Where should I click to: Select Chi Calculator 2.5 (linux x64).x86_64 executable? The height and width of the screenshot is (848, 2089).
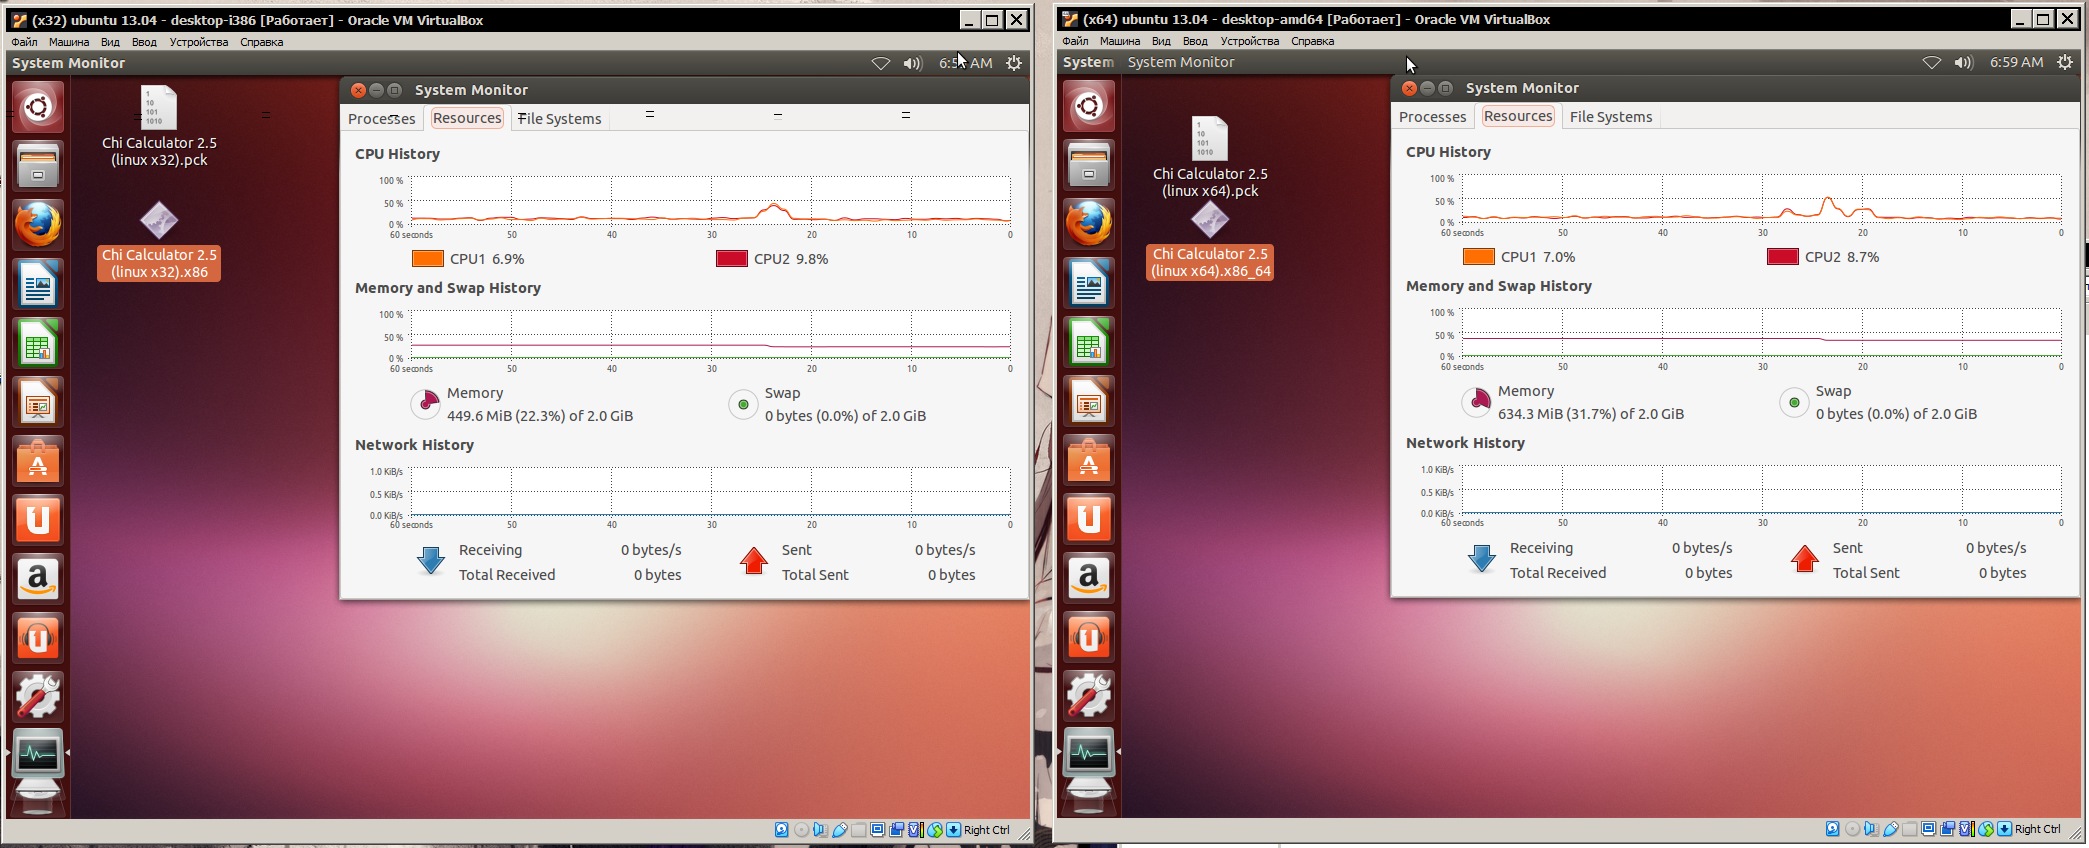click(1210, 241)
